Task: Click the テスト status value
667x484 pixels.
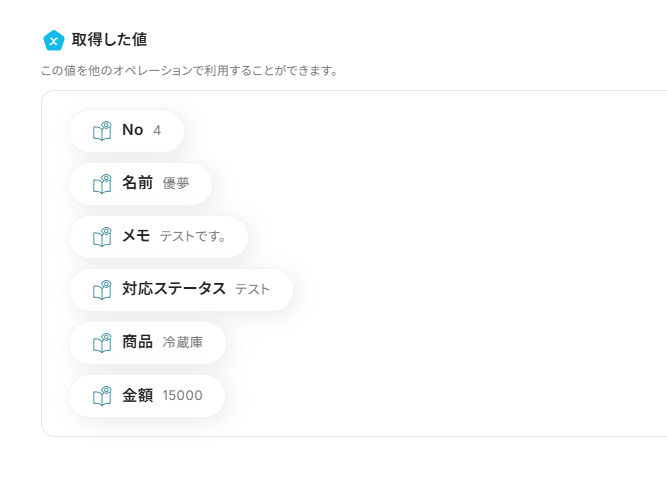Action: pyautogui.click(x=253, y=290)
